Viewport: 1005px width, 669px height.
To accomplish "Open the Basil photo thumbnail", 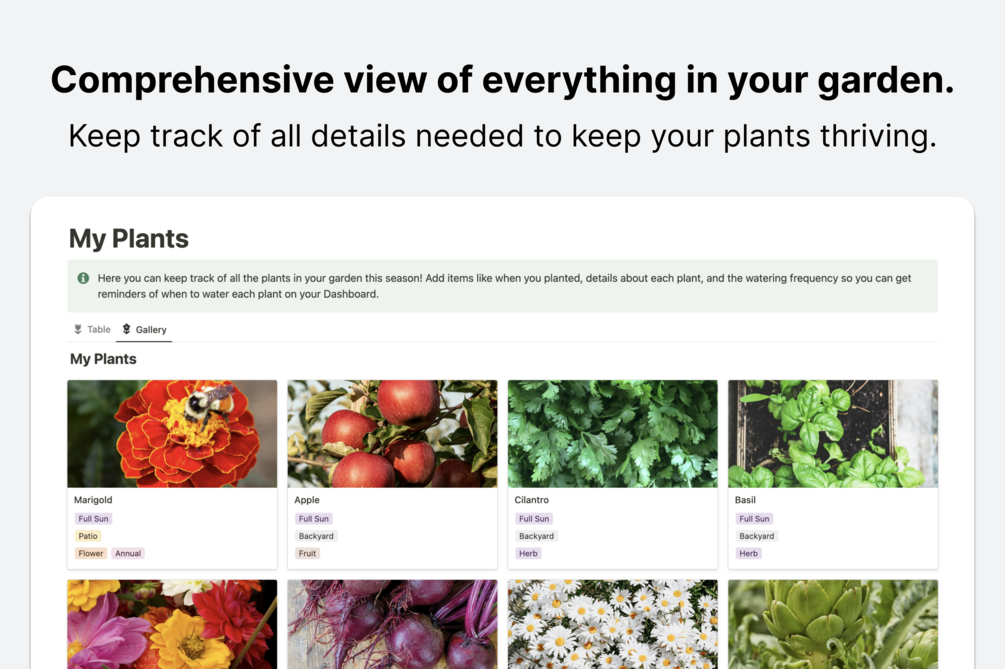I will pyautogui.click(x=833, y=434).
